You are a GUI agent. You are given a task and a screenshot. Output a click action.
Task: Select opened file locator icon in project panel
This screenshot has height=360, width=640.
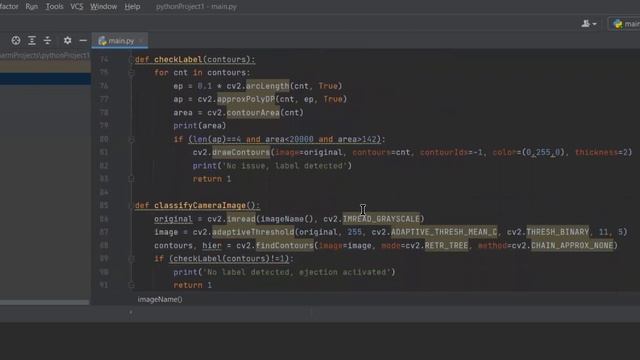16,40
